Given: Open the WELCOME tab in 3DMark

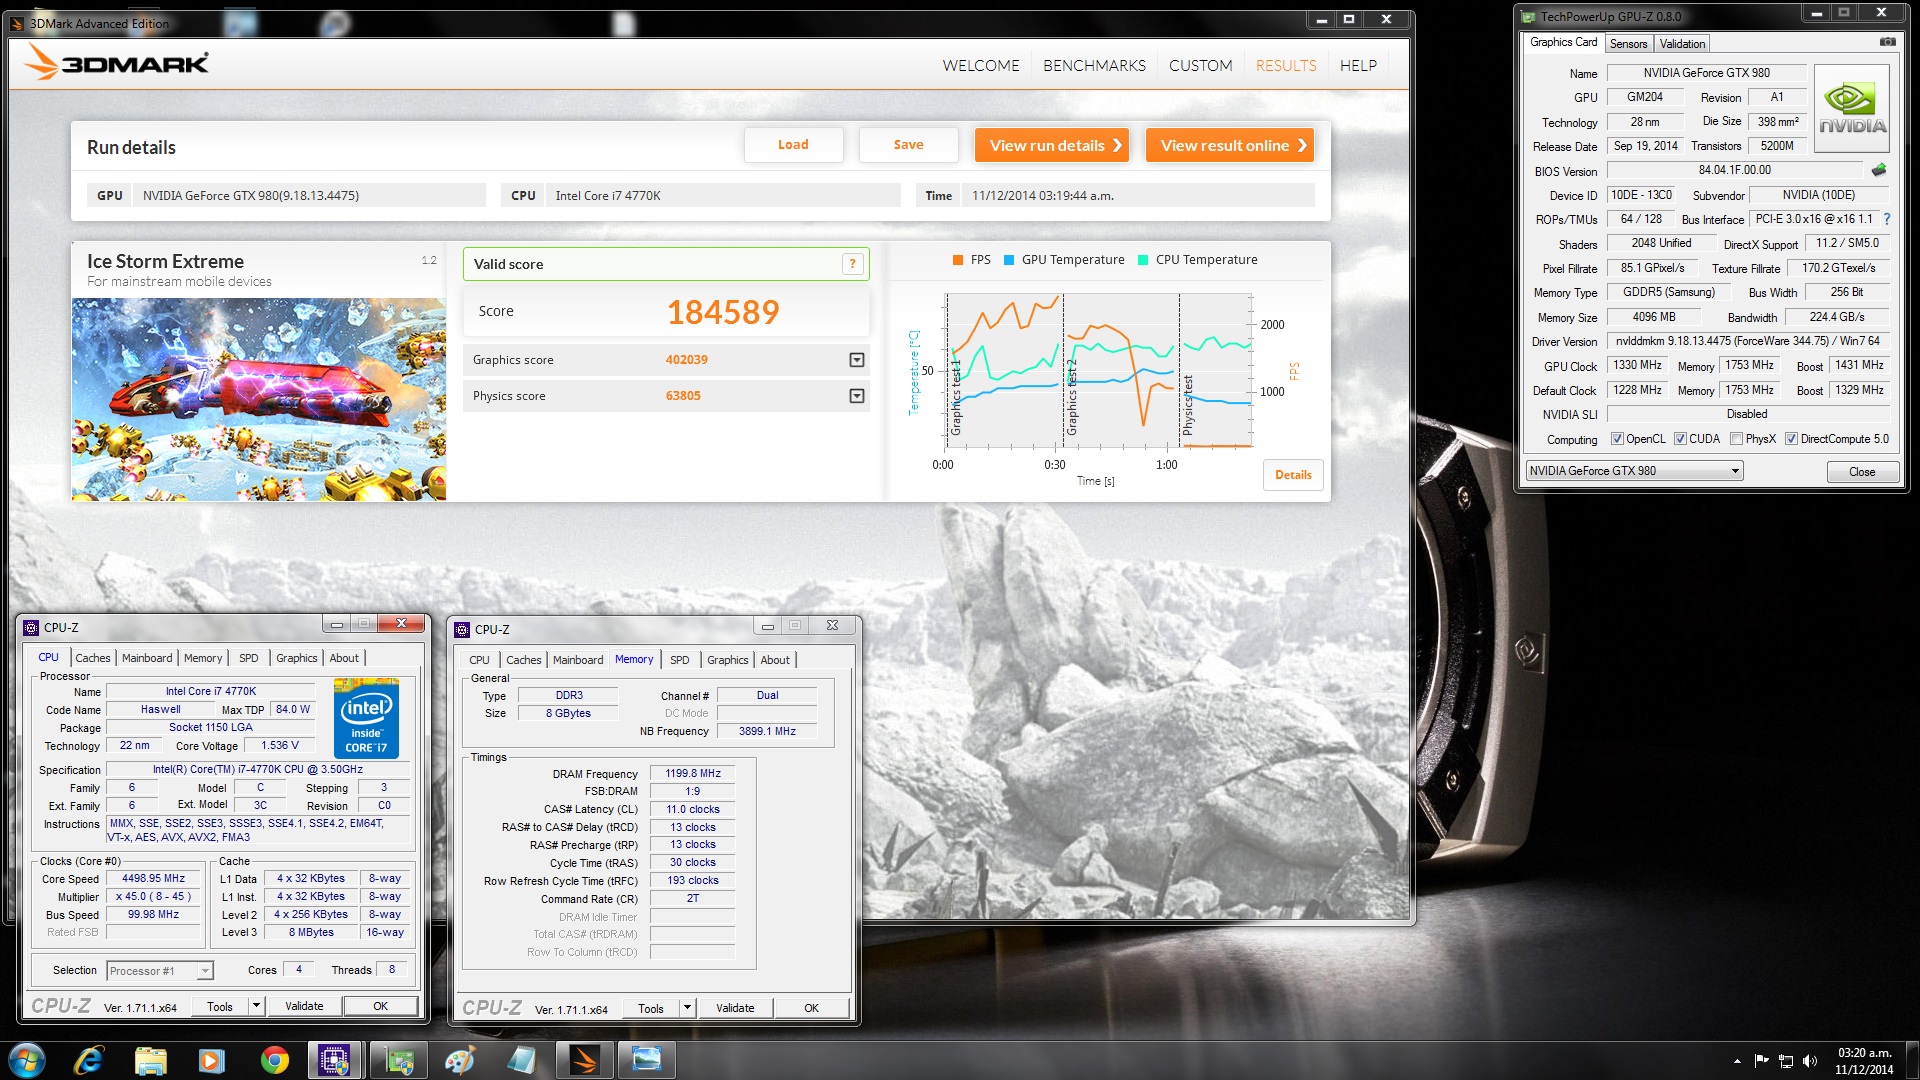Looking at the screenshot, I should [981, 65].
